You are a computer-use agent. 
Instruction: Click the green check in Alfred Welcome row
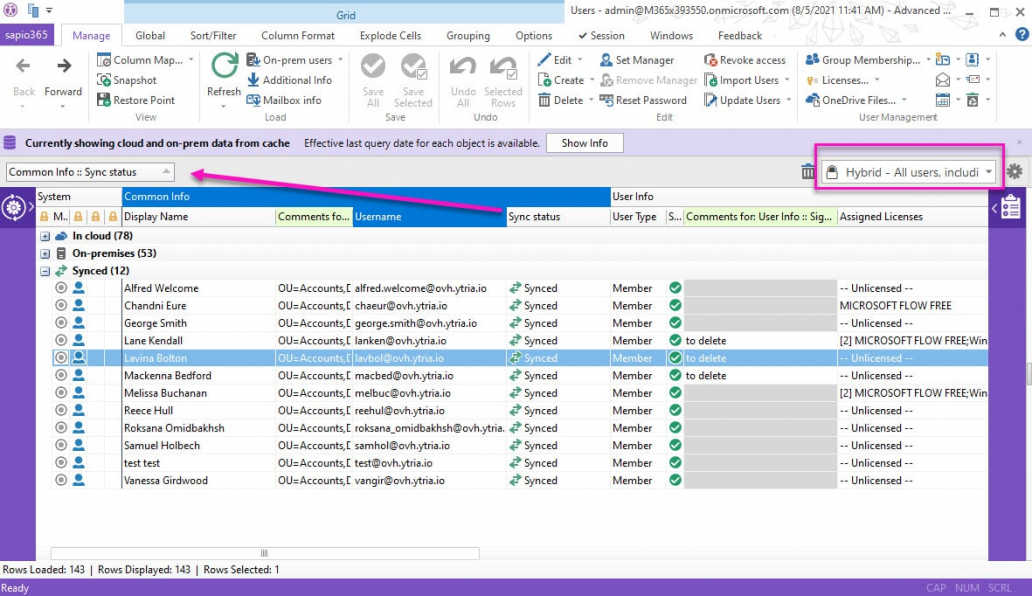pos(675,287)
